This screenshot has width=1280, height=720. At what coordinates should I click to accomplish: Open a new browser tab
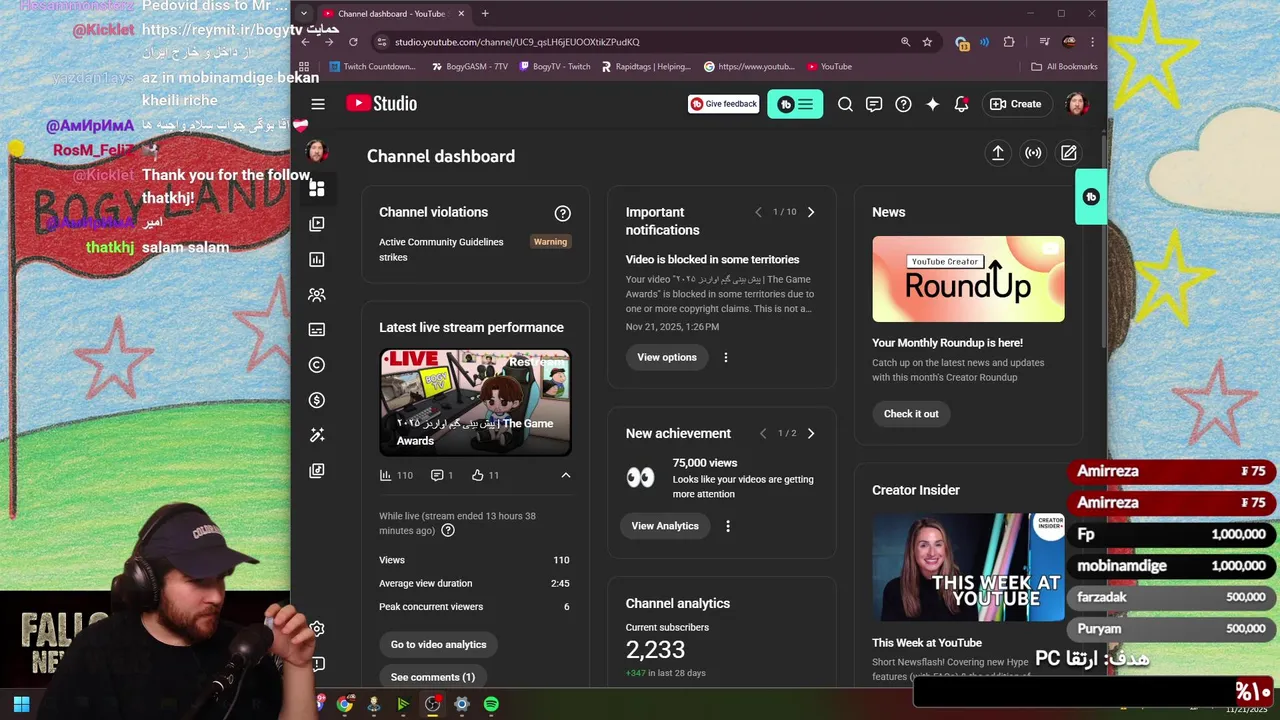pos(485,14)
